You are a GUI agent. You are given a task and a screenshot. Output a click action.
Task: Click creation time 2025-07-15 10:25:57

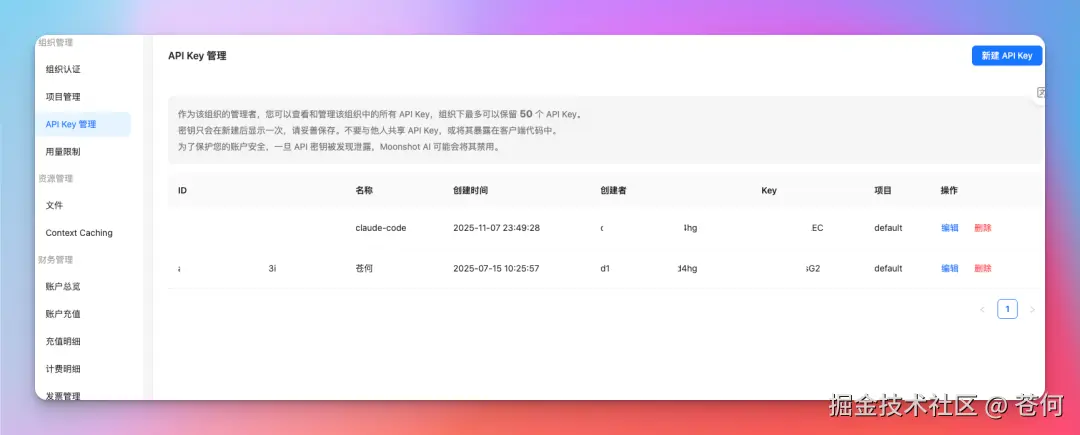tap(497, 268)
